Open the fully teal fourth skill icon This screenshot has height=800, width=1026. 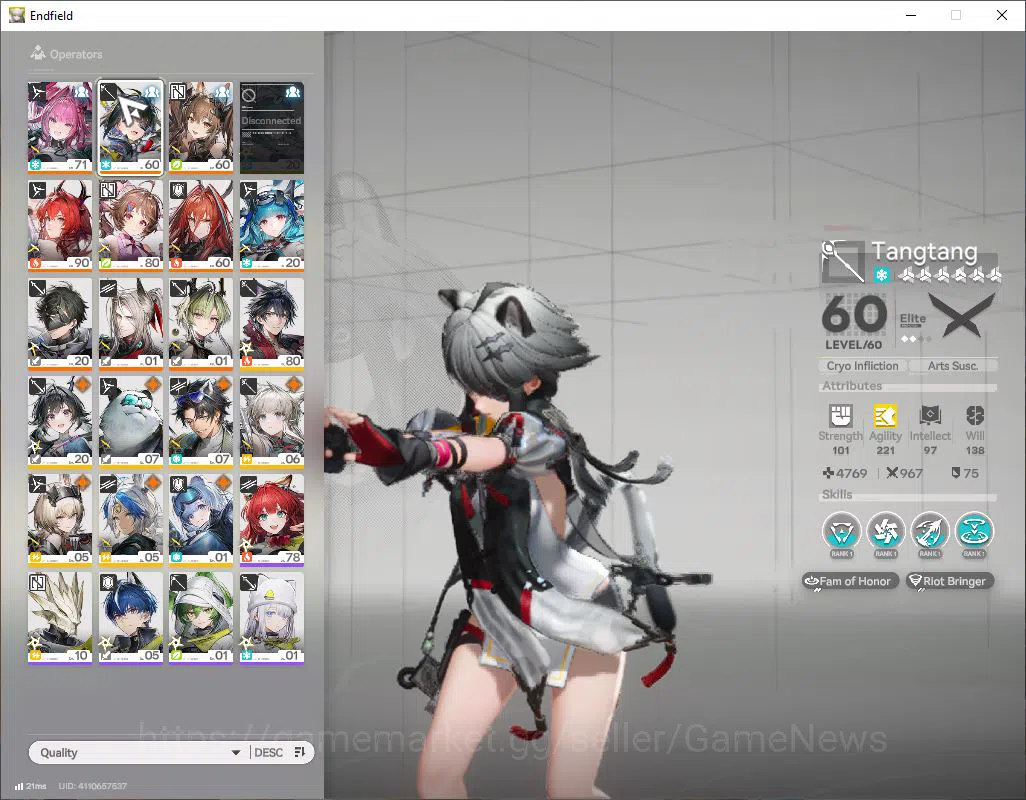[x=974, y=530]
